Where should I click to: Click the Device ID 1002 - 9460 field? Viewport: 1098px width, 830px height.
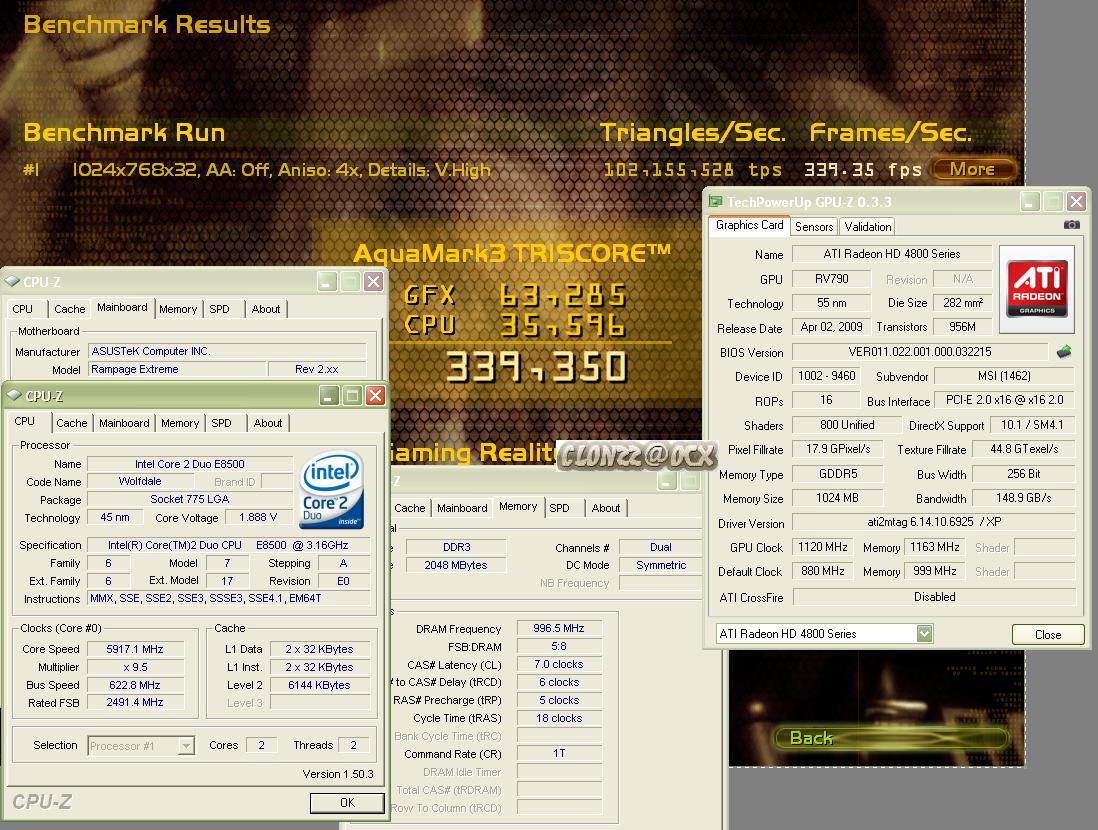826,376
